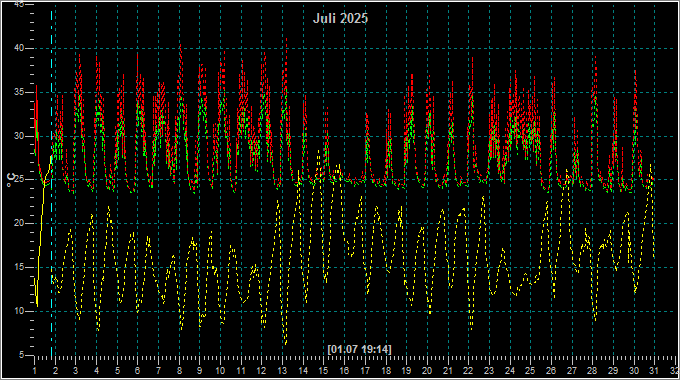
Task: Select day 22 on the x-axis
Action: coord(468,371)
